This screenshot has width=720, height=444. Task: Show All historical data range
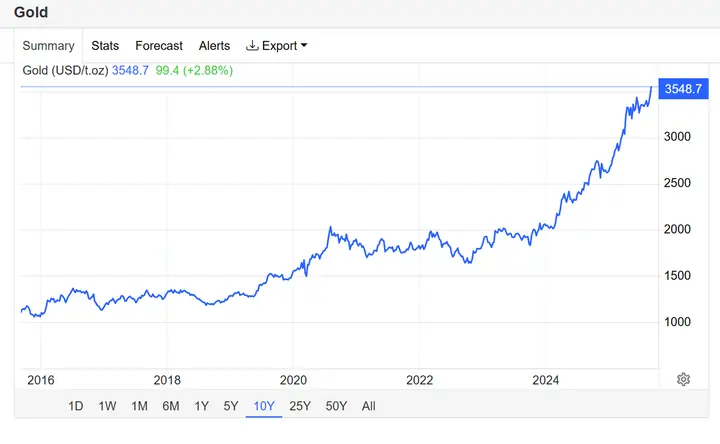click(x=369, y=406)
